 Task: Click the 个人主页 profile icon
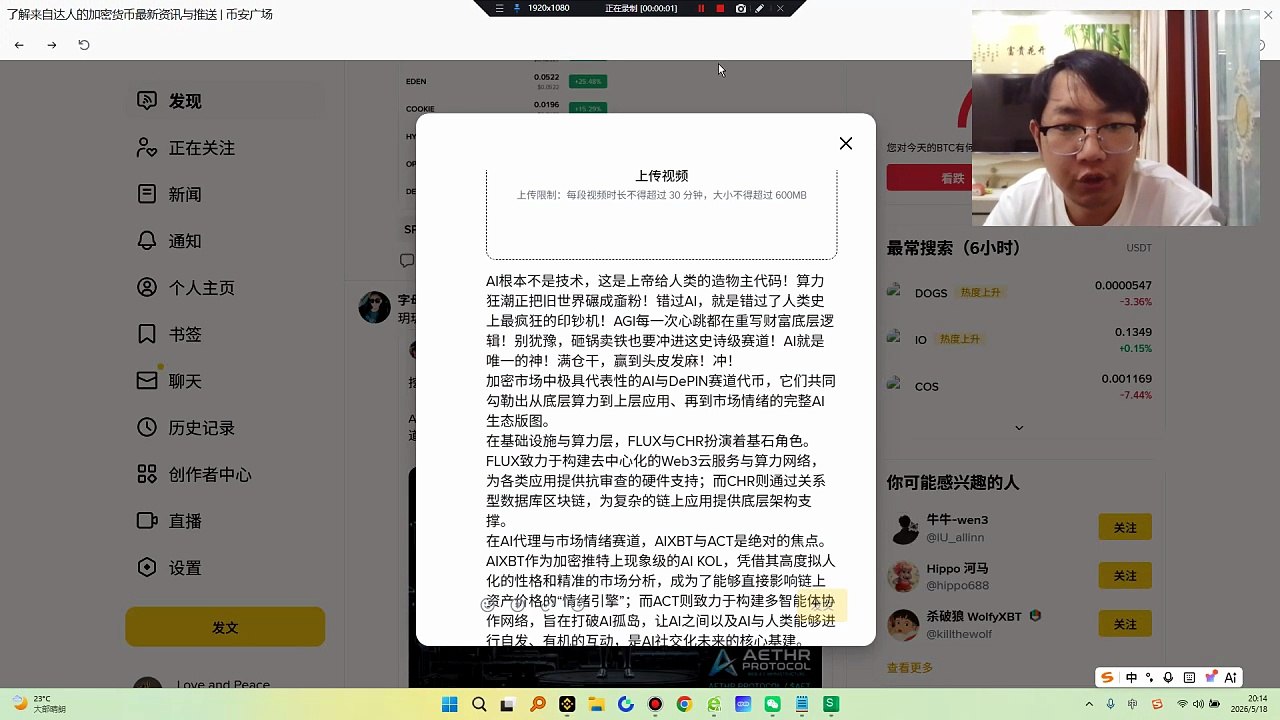[x=147, y=288]
